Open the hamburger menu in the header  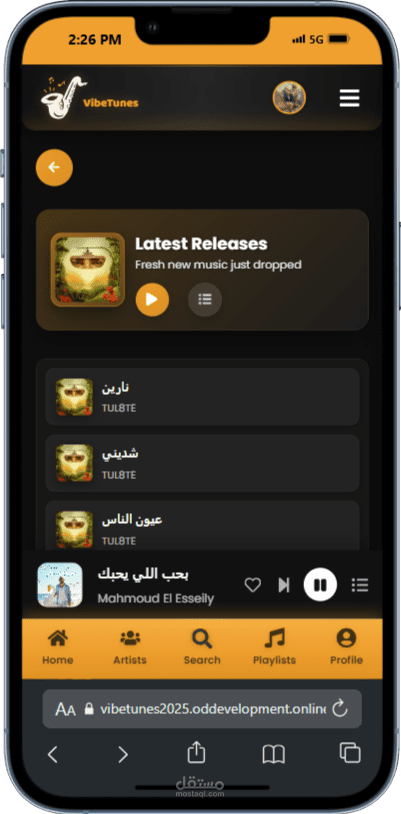(350, 98)
